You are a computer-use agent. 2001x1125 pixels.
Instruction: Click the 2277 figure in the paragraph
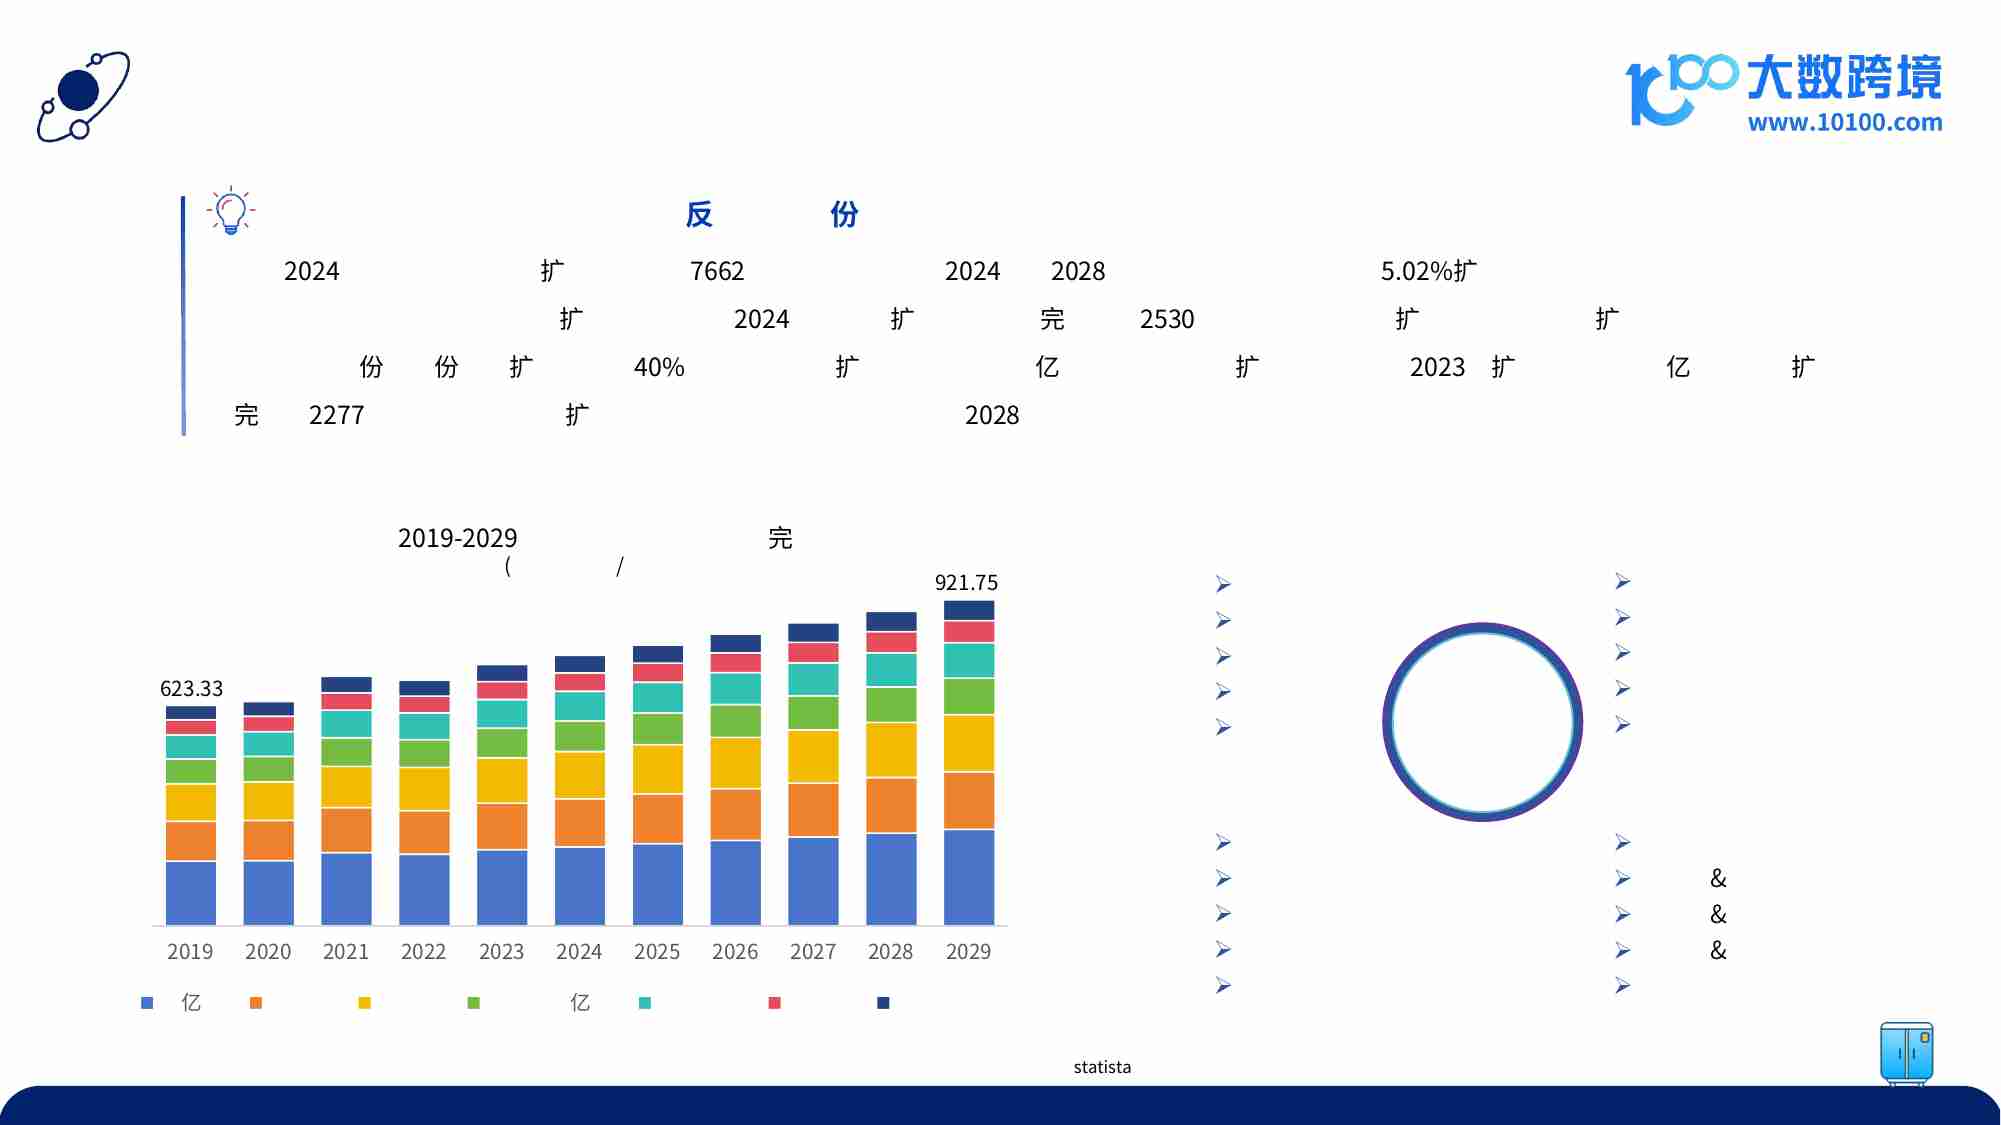336,416
